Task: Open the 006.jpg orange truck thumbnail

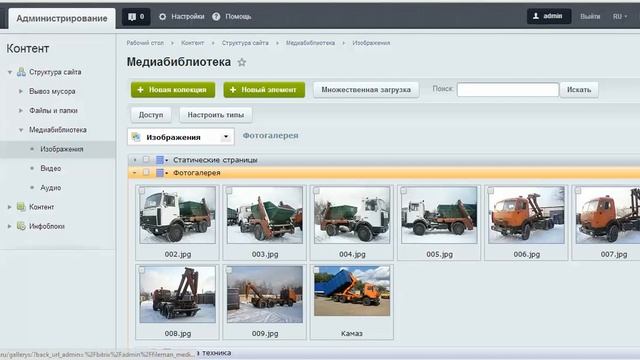Action: pyautogui.click(x=527, y=215)
